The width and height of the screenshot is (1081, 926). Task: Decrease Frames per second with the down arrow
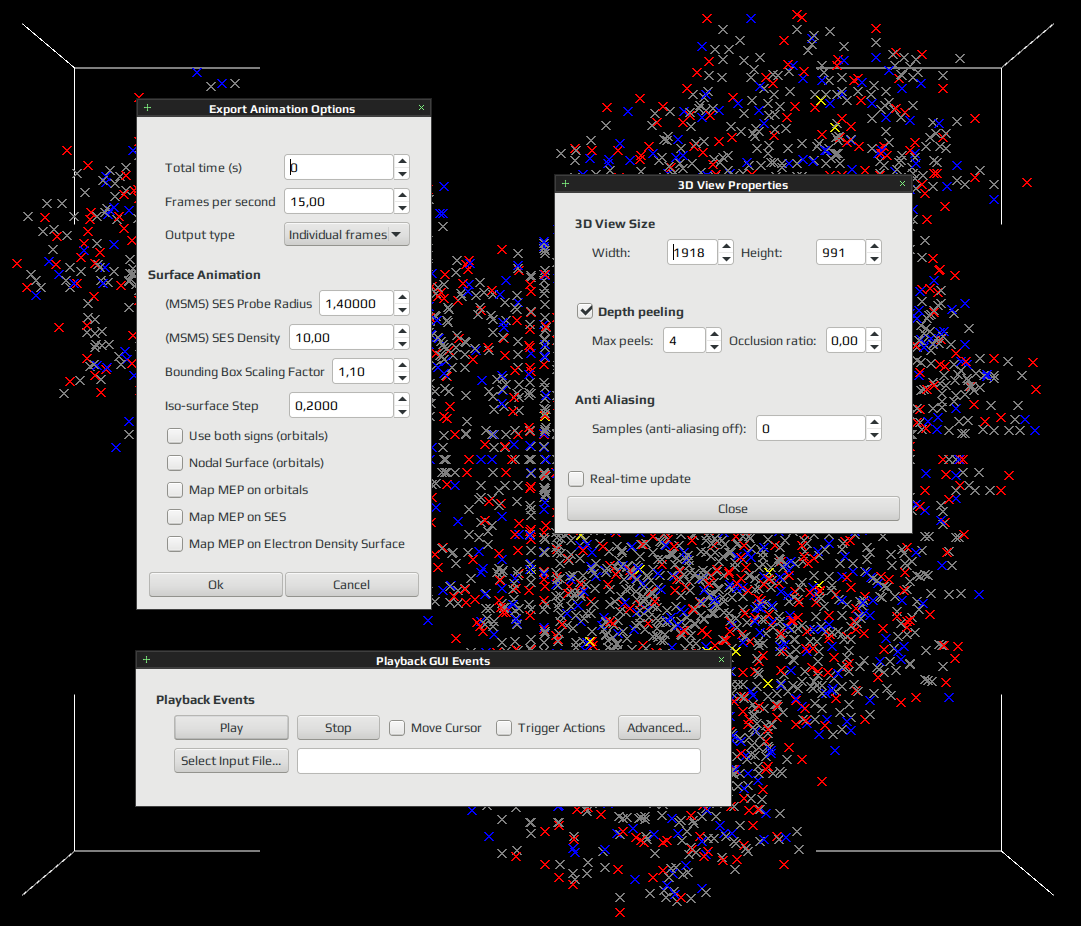(x=403, y=208)
